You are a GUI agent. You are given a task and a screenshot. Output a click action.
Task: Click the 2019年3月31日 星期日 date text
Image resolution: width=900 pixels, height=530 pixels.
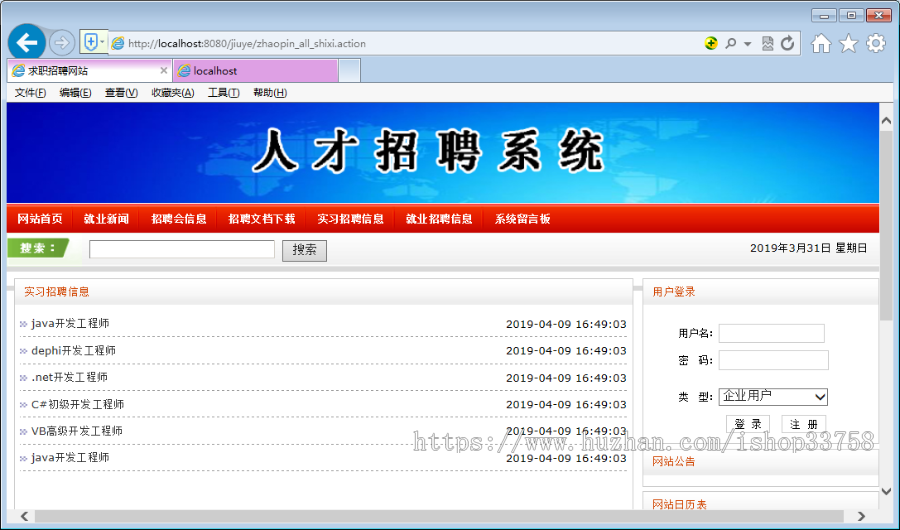click(x=809, y=248)
